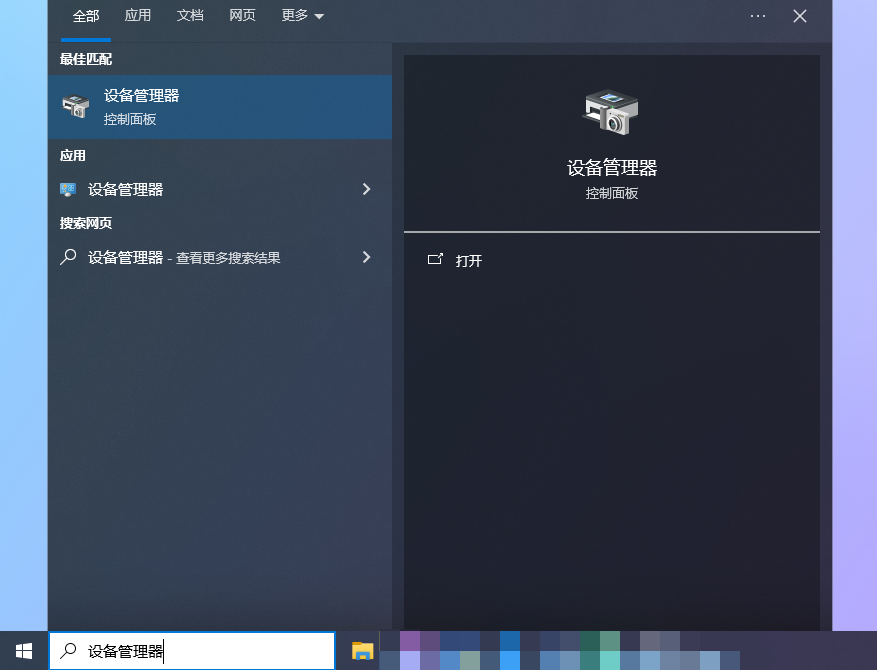
Task: Click the magnifier icon beside 查看更多搜索结果
Action: pos(68,257)
